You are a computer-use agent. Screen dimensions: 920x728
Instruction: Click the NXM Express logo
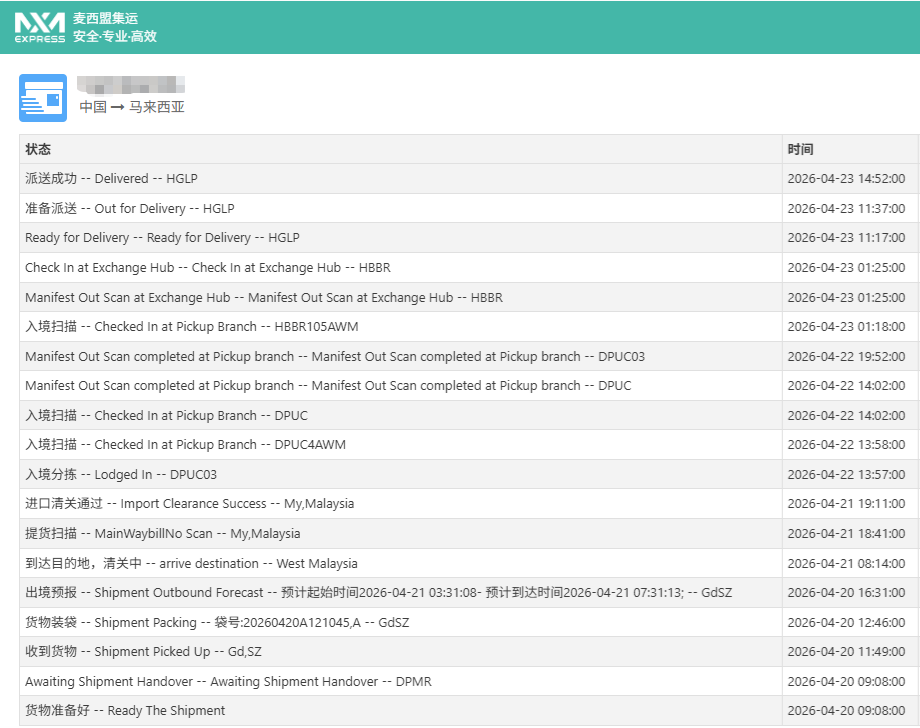(40, 28)
